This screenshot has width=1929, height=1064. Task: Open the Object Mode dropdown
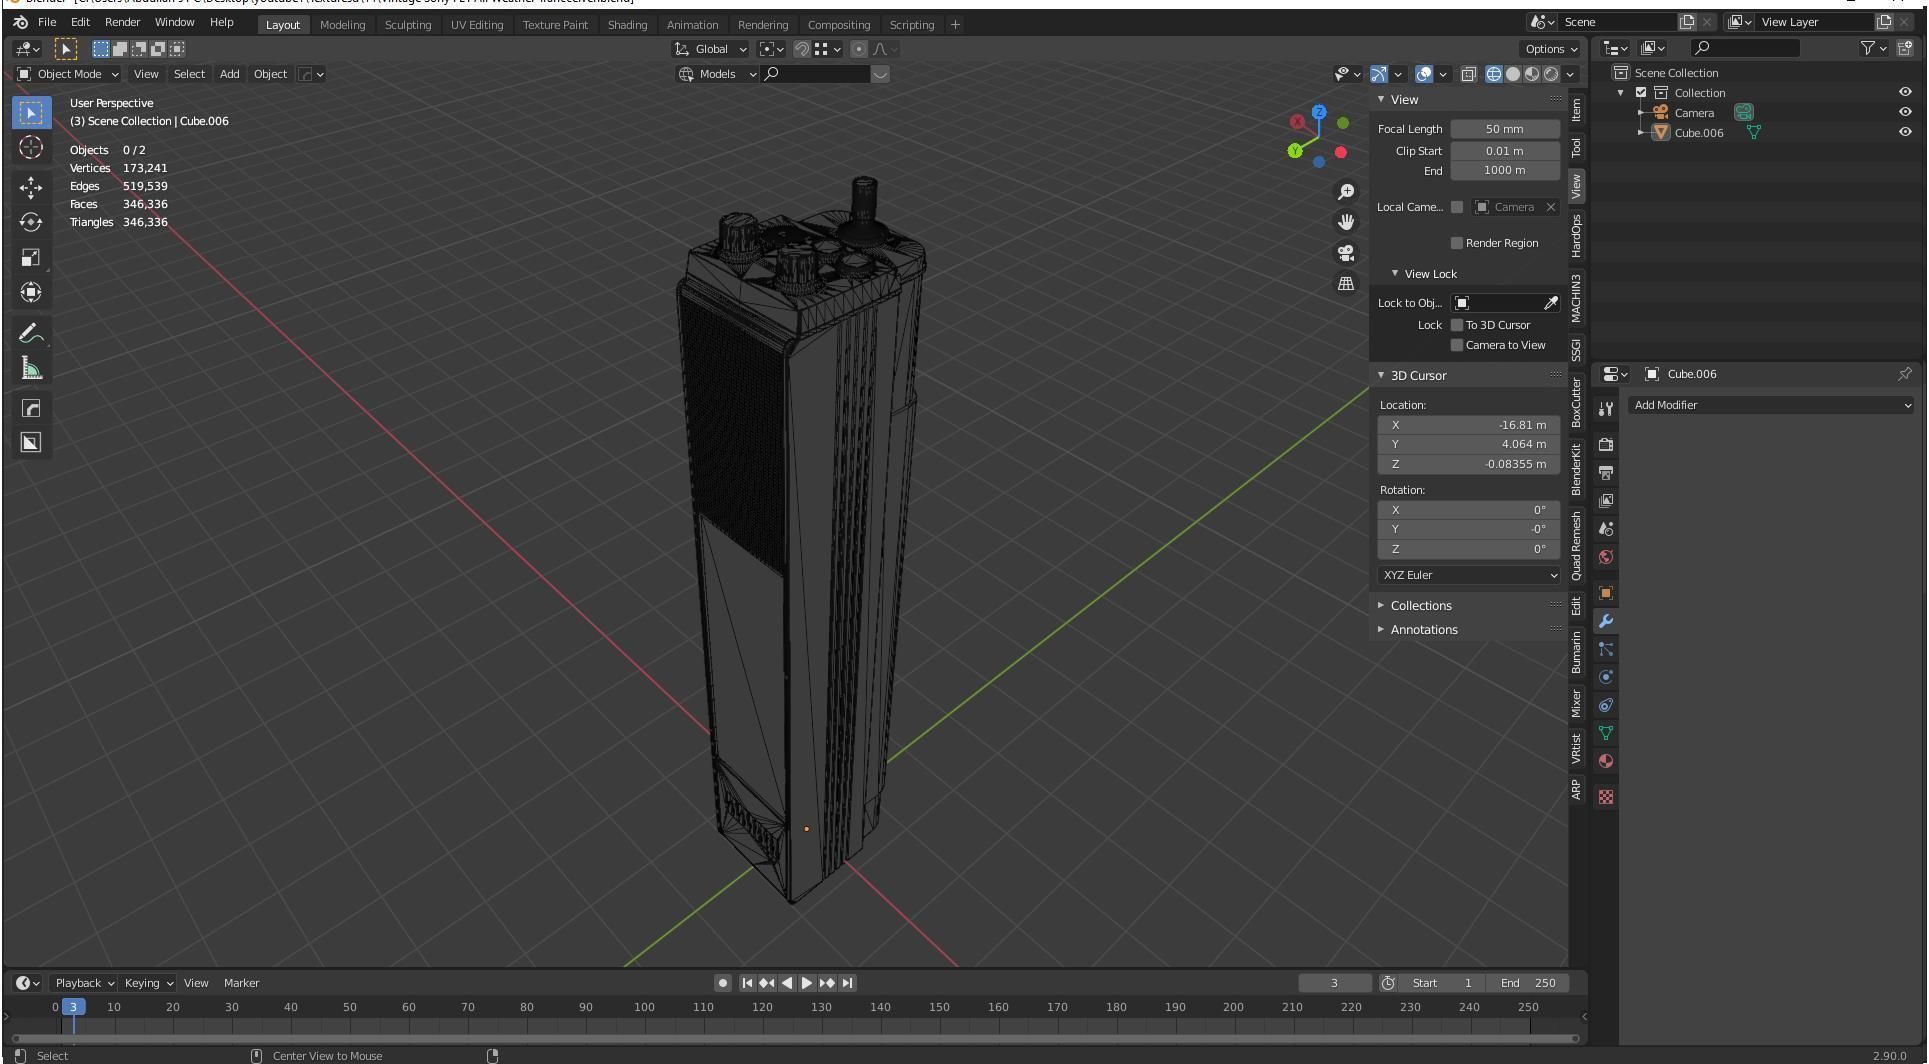click(x=68, y=74)
